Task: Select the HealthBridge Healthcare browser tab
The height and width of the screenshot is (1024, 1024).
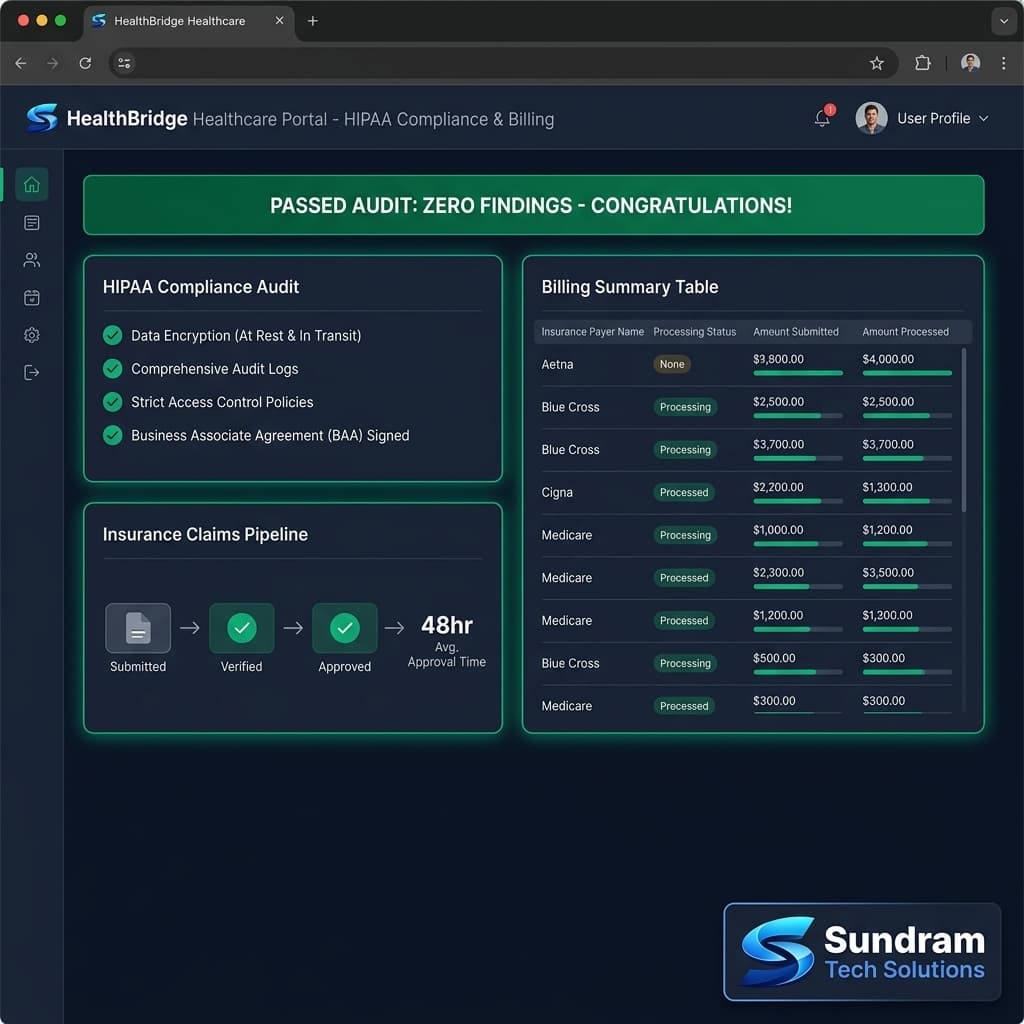Action: coord(188,22)
